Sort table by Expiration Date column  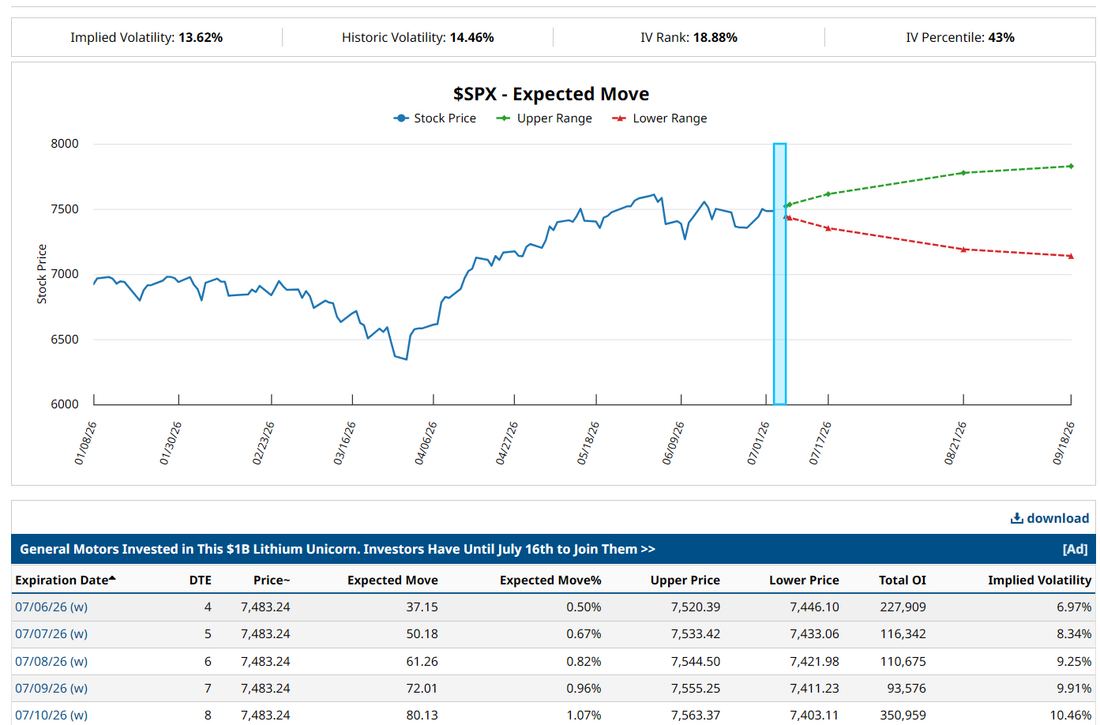point(62,580)
